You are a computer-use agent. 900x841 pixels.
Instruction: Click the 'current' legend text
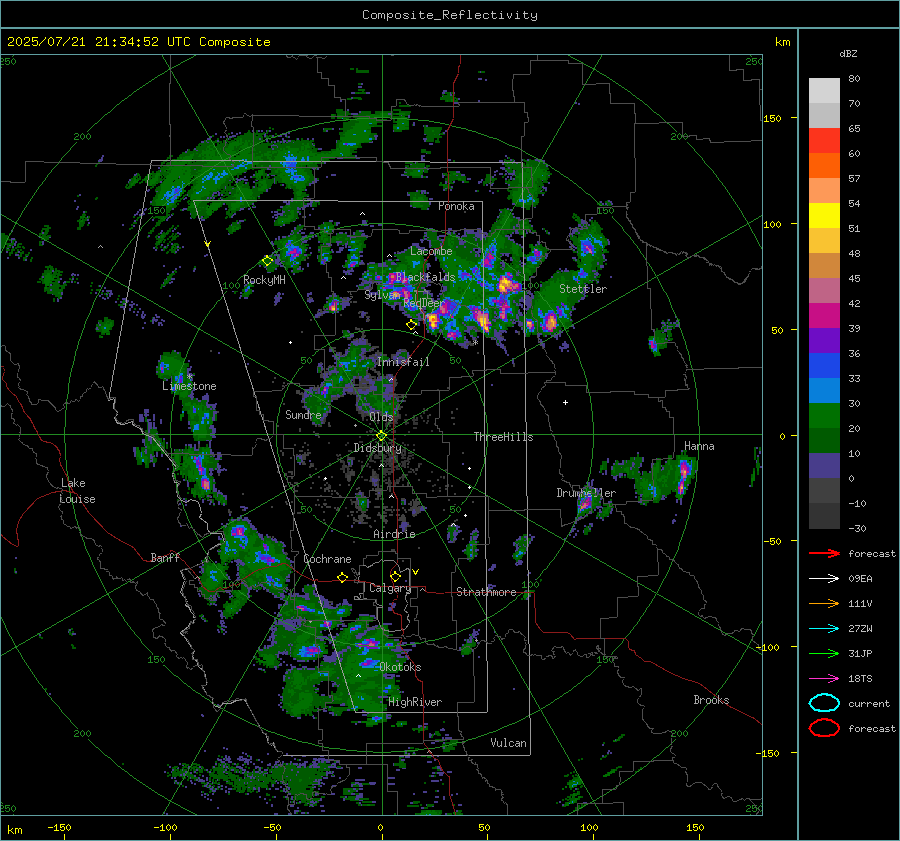click(869, 704)
